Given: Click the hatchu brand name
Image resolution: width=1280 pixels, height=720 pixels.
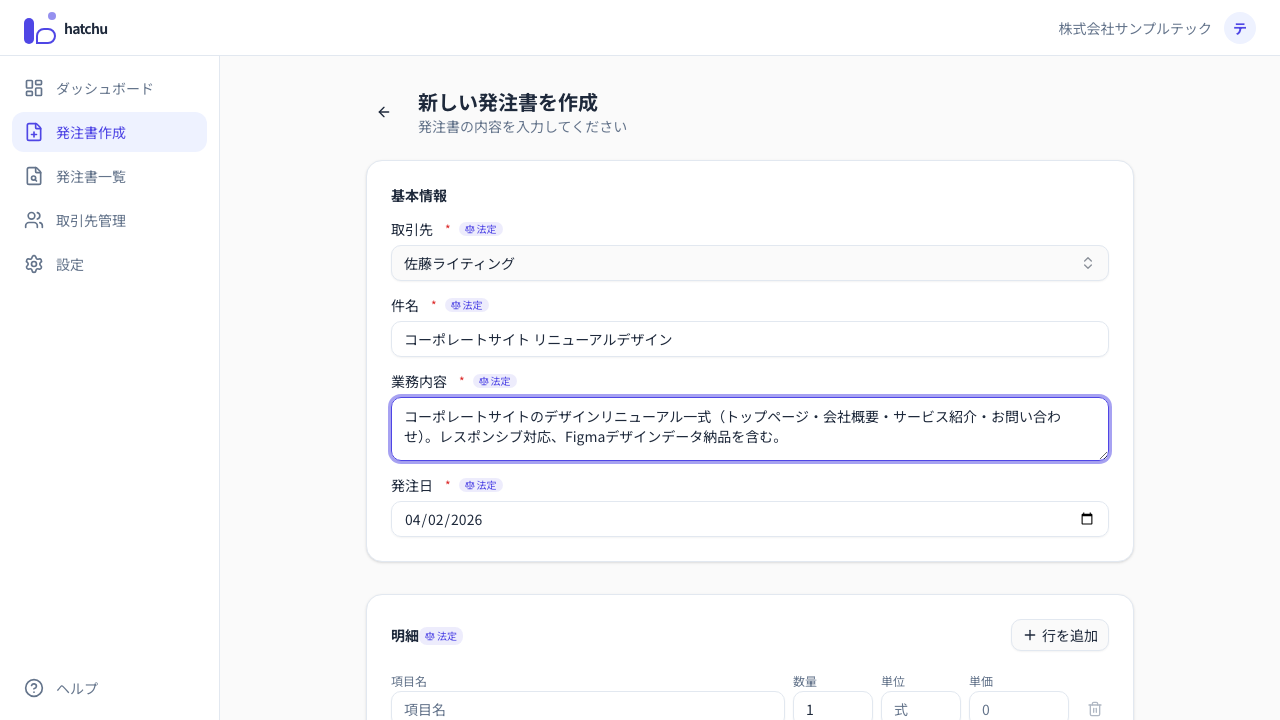Looking at the screenshot, I should tap(86, 28).
